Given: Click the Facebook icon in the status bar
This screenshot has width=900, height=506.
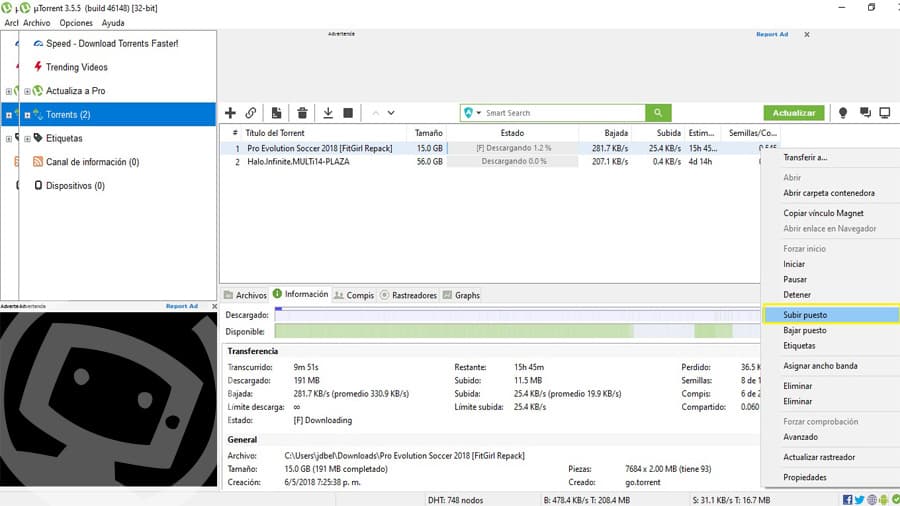Looking at the screenshot, I should [x=847, y=500].
